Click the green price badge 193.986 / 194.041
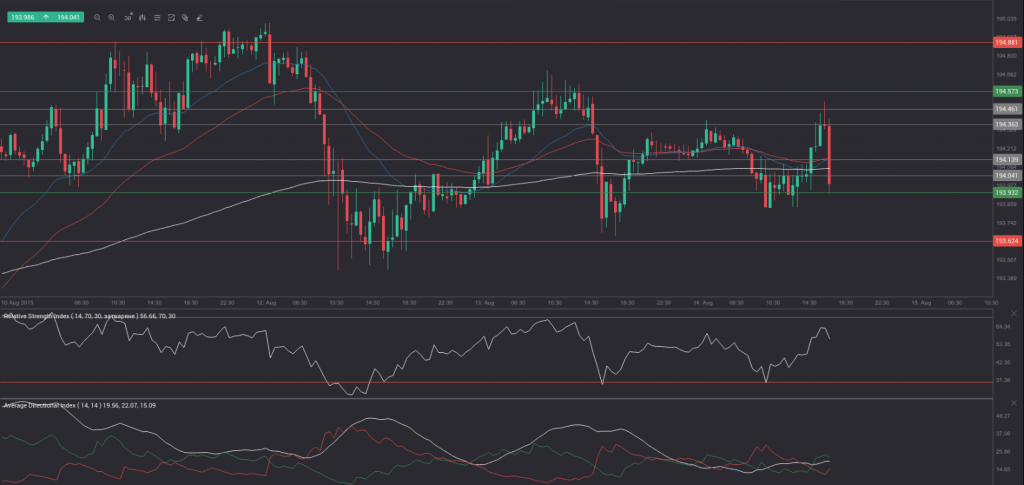The width and height of the screenshot is (1024, 485). (x=41, y=17)
